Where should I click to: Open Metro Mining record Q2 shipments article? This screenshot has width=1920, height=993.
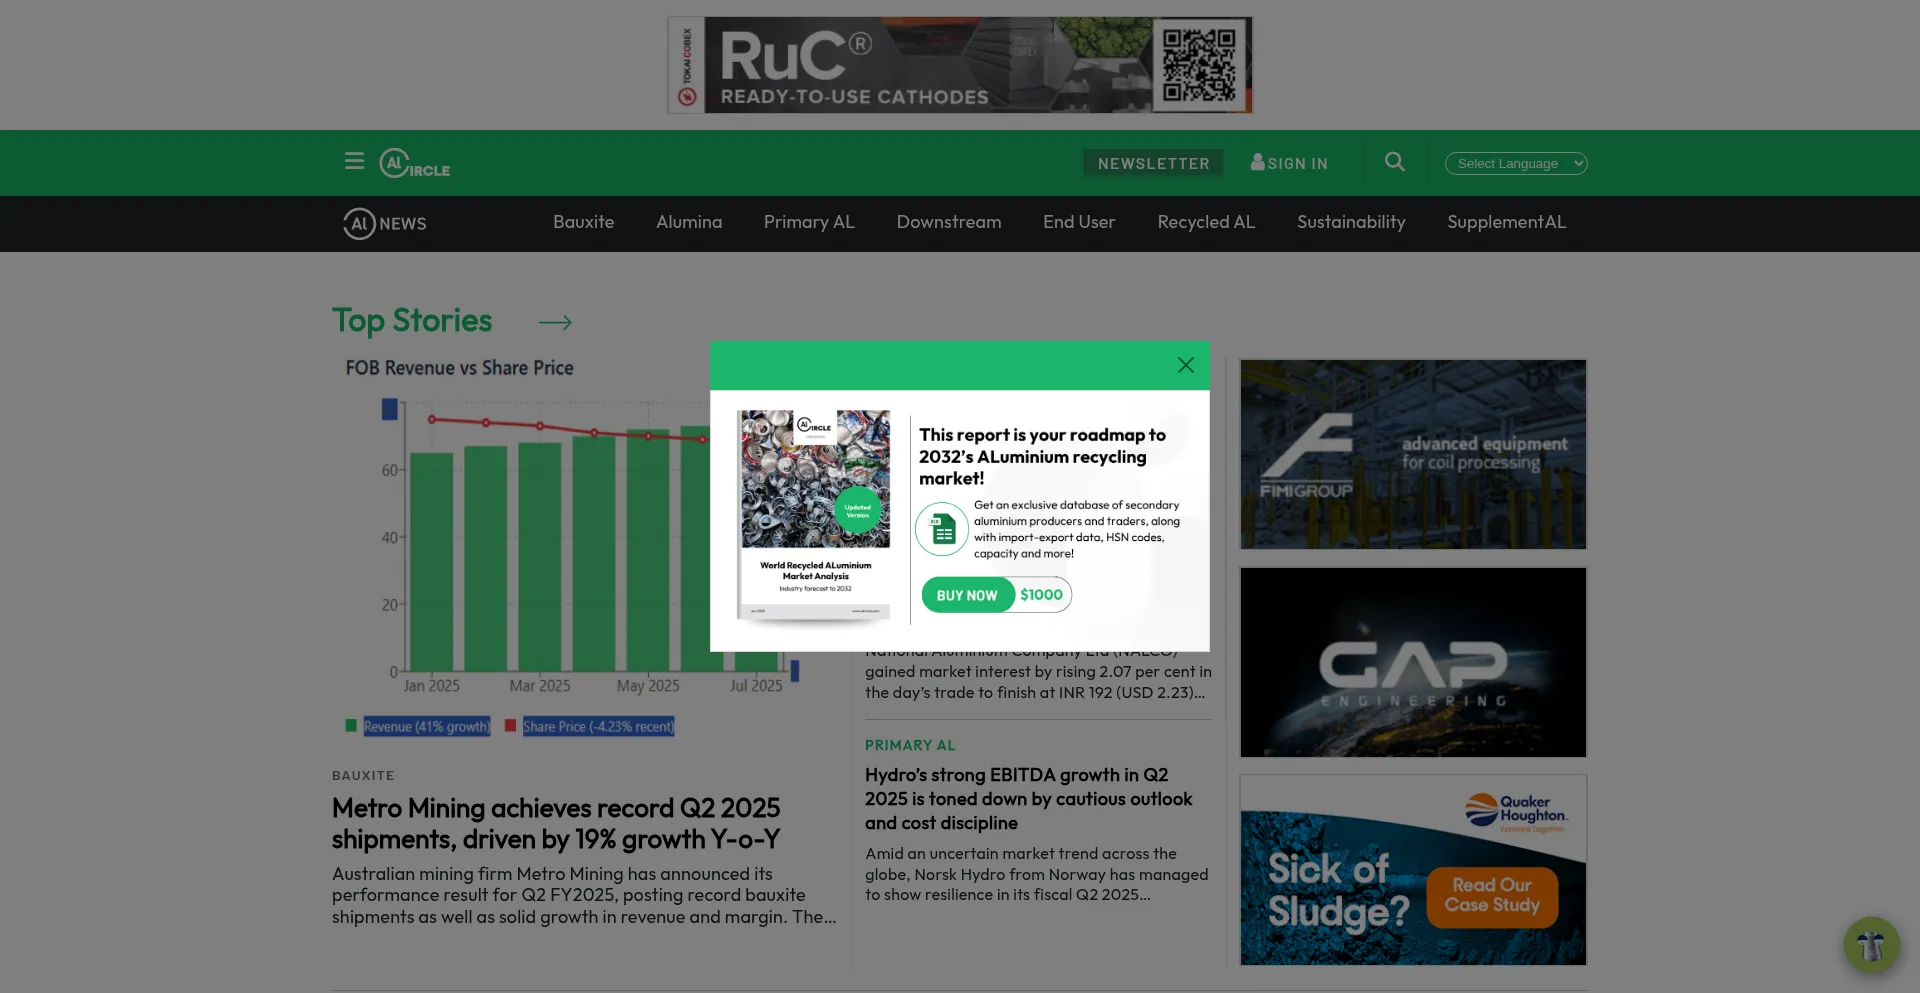(x=556, y=823)
